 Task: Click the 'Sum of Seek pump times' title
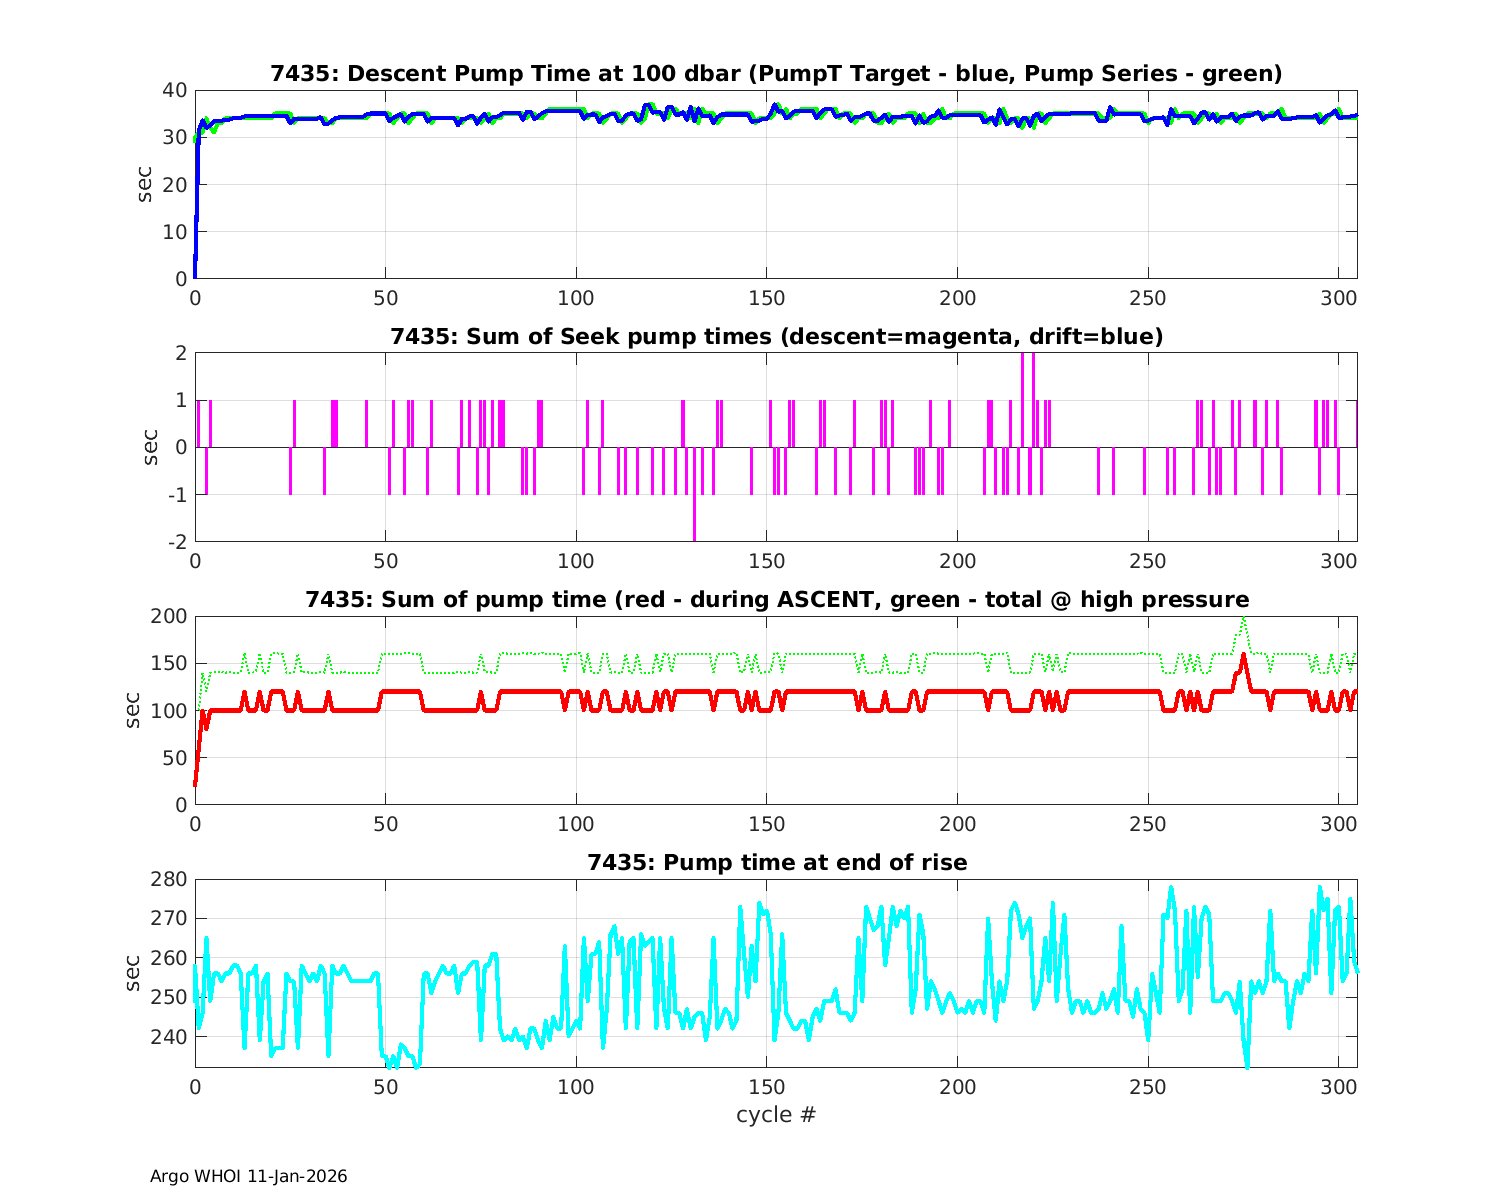(x=776, y=336)
